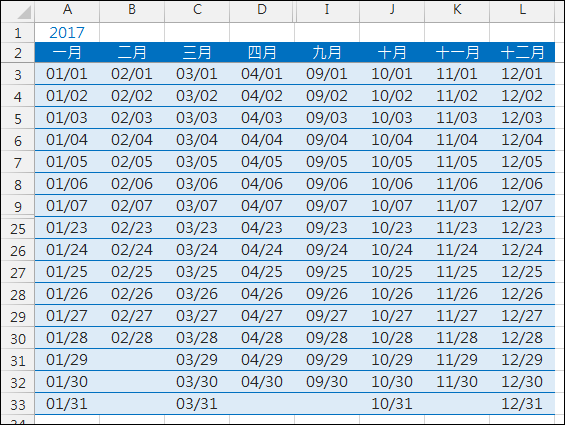Image resolution: width=565 pixels, height=425 pixels.
Task: Select row 25 header
Action: tap(18, 229)
